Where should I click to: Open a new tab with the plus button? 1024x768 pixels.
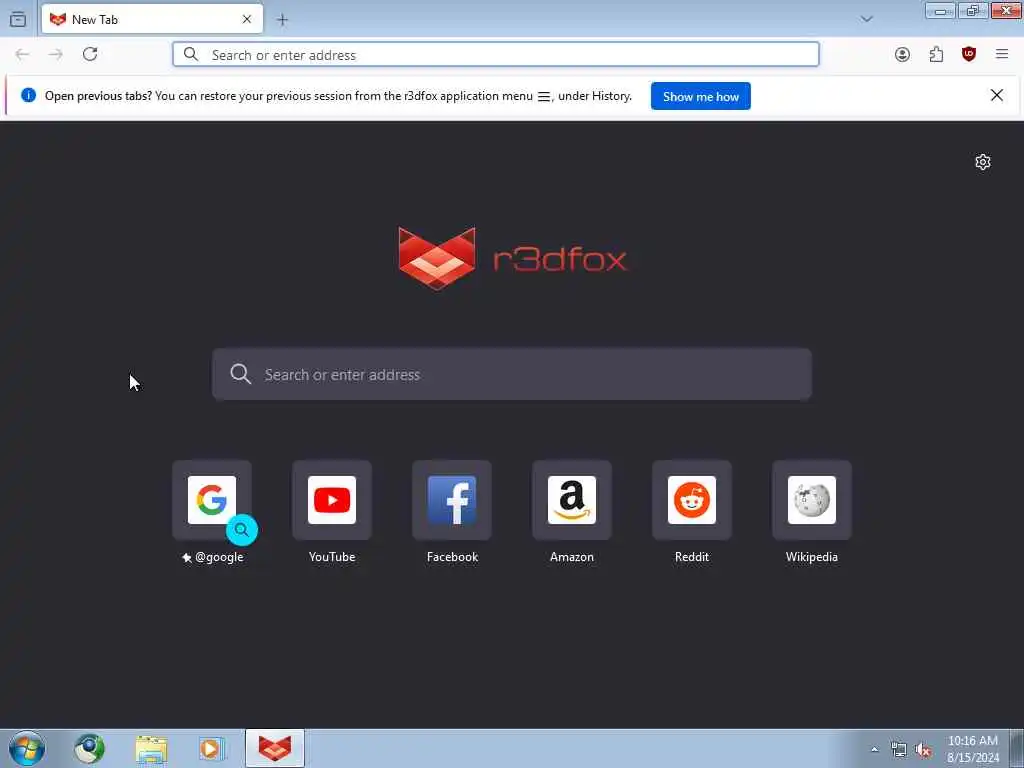(x=282, y=20)
